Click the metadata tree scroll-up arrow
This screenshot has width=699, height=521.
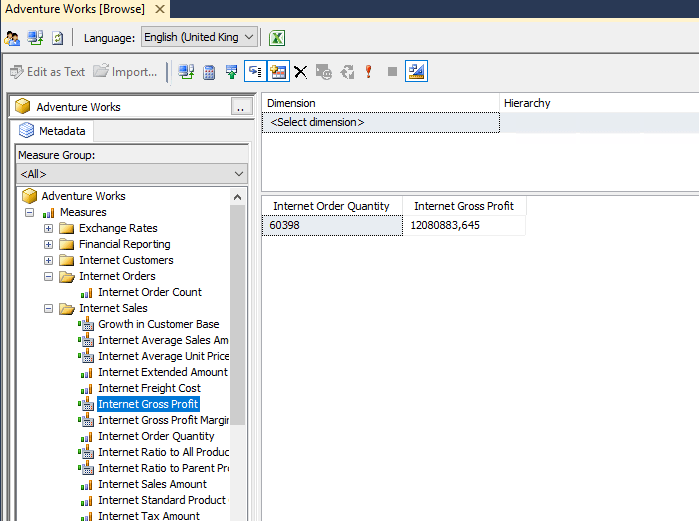(238, 197)
